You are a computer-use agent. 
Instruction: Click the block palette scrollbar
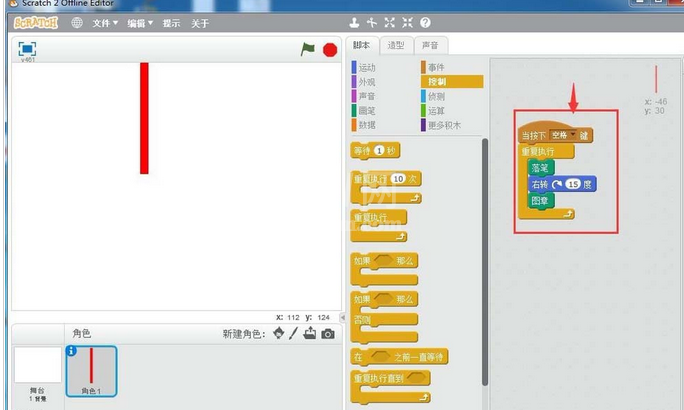[x=485, y=262]
